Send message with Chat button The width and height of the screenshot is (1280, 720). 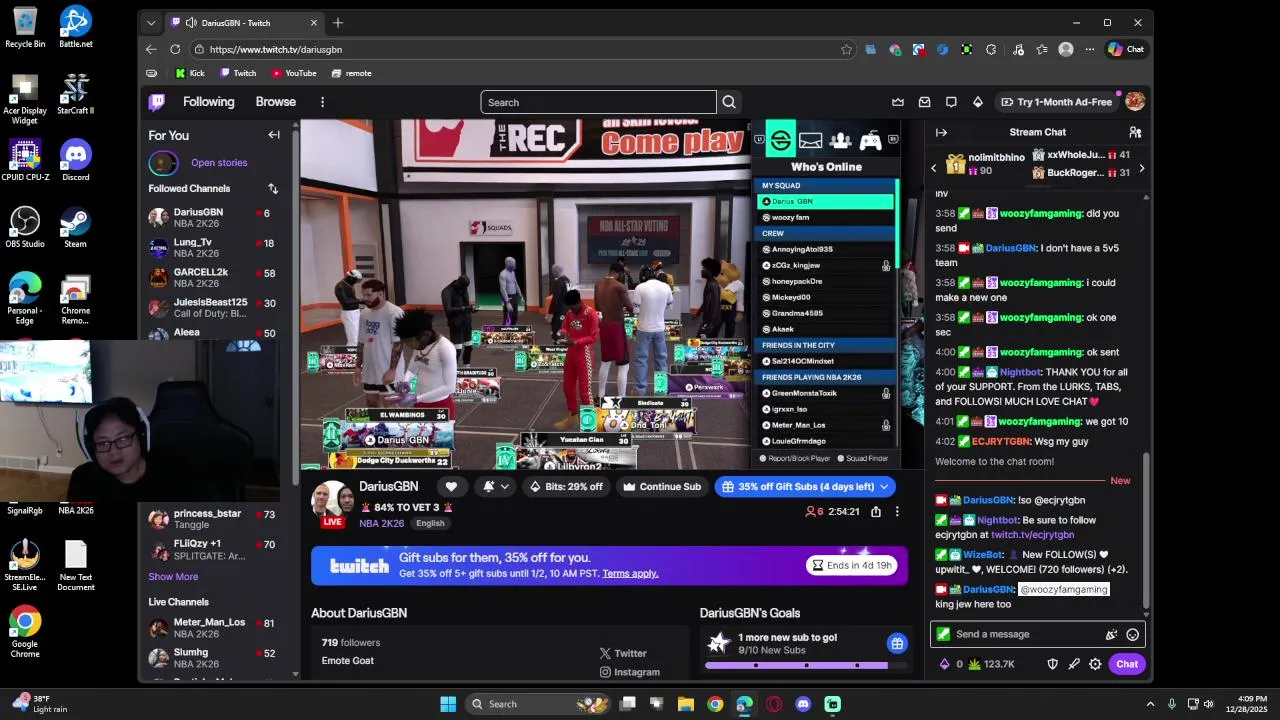[x=1127, y=664]
